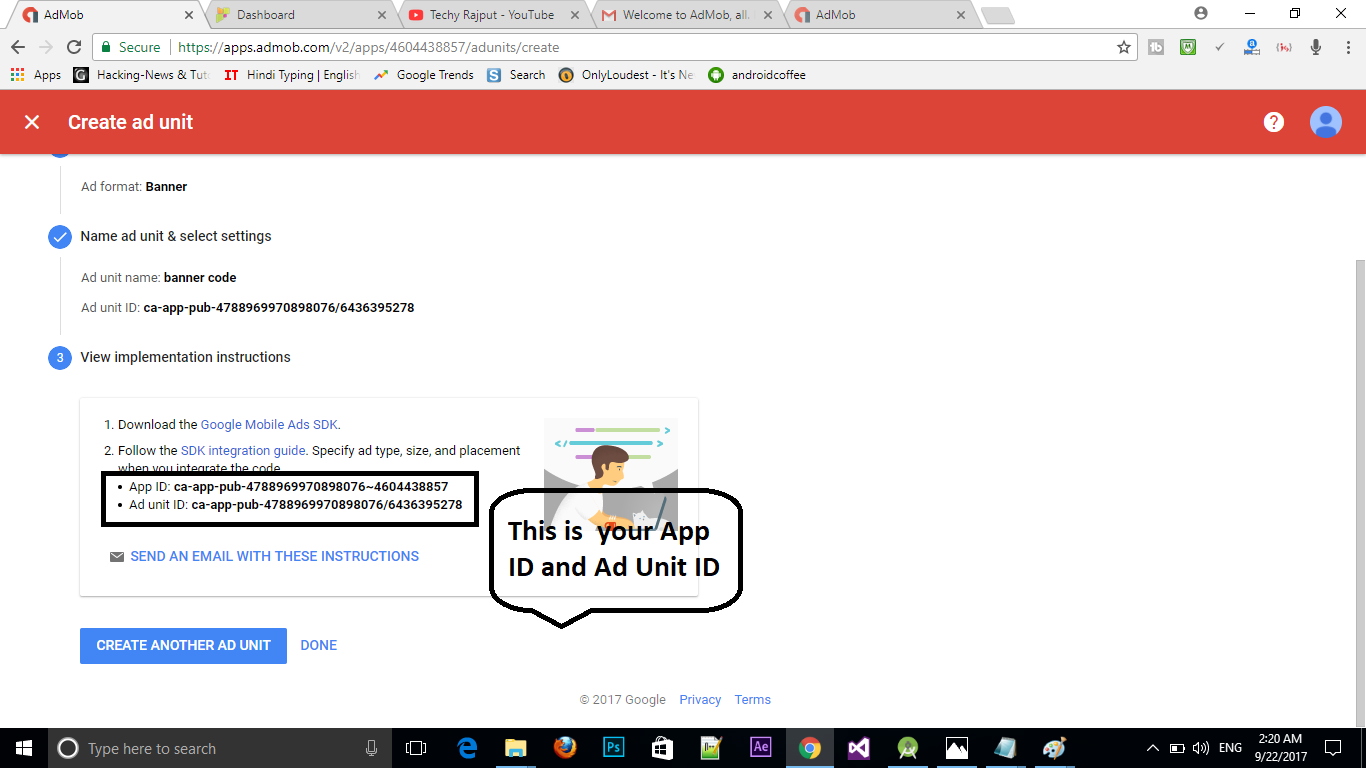Launch Microsoft Edge from the taskbar

(467, 748)
